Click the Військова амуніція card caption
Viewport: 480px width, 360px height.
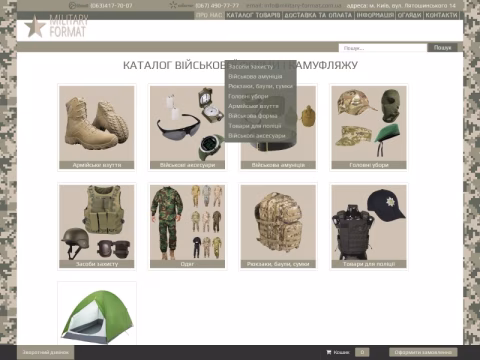tap(278, 165)
